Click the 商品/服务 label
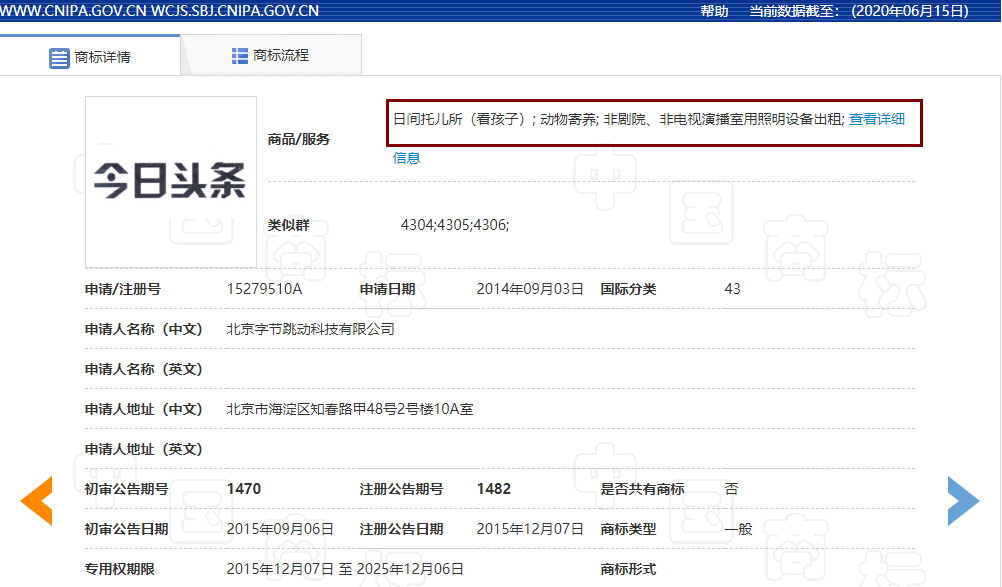 (x=298, y=139)
